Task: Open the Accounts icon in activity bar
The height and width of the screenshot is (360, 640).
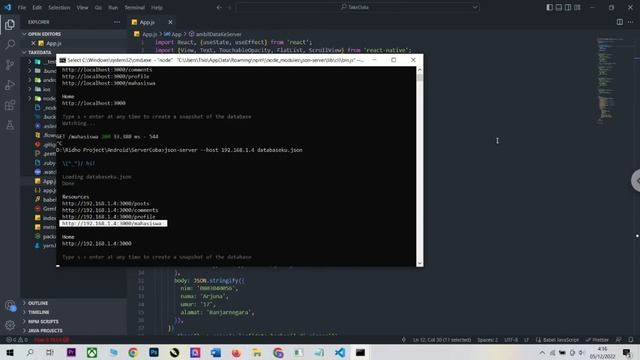Action: point(10,305)
